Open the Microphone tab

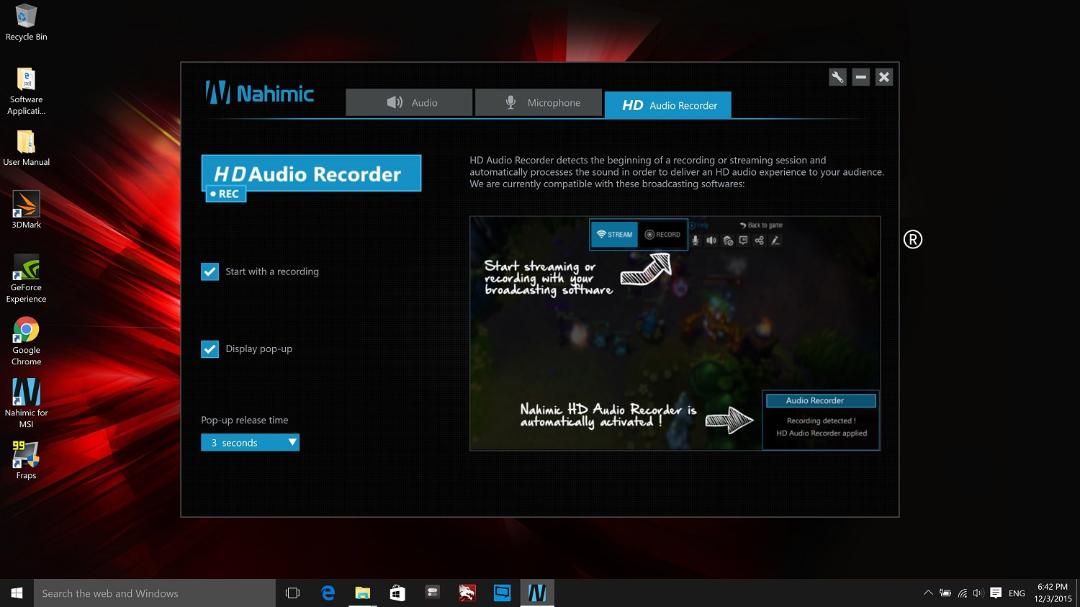(x=539, y=103)
